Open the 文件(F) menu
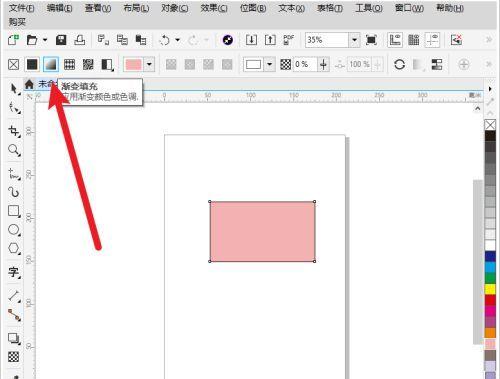The height and width of the screenshot is (379, 500). 21,8
